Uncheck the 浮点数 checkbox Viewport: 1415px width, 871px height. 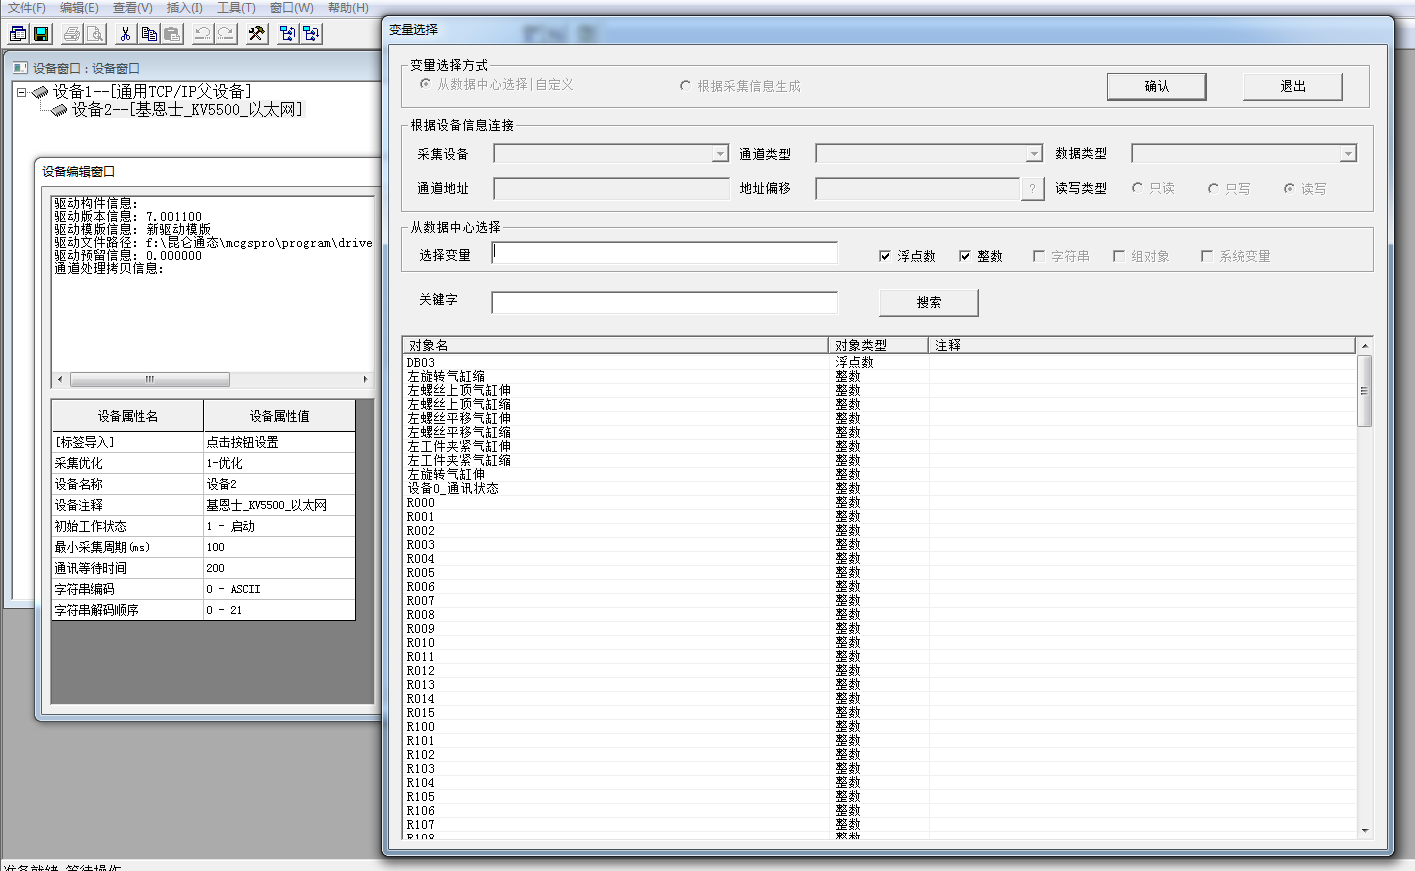point(885,256)
